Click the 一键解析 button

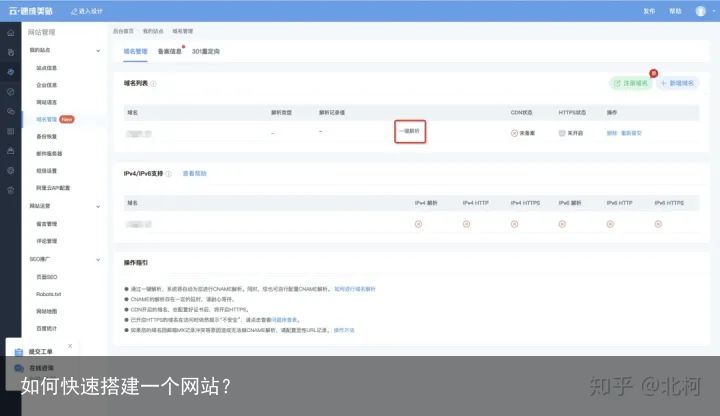tap(410, 131)
